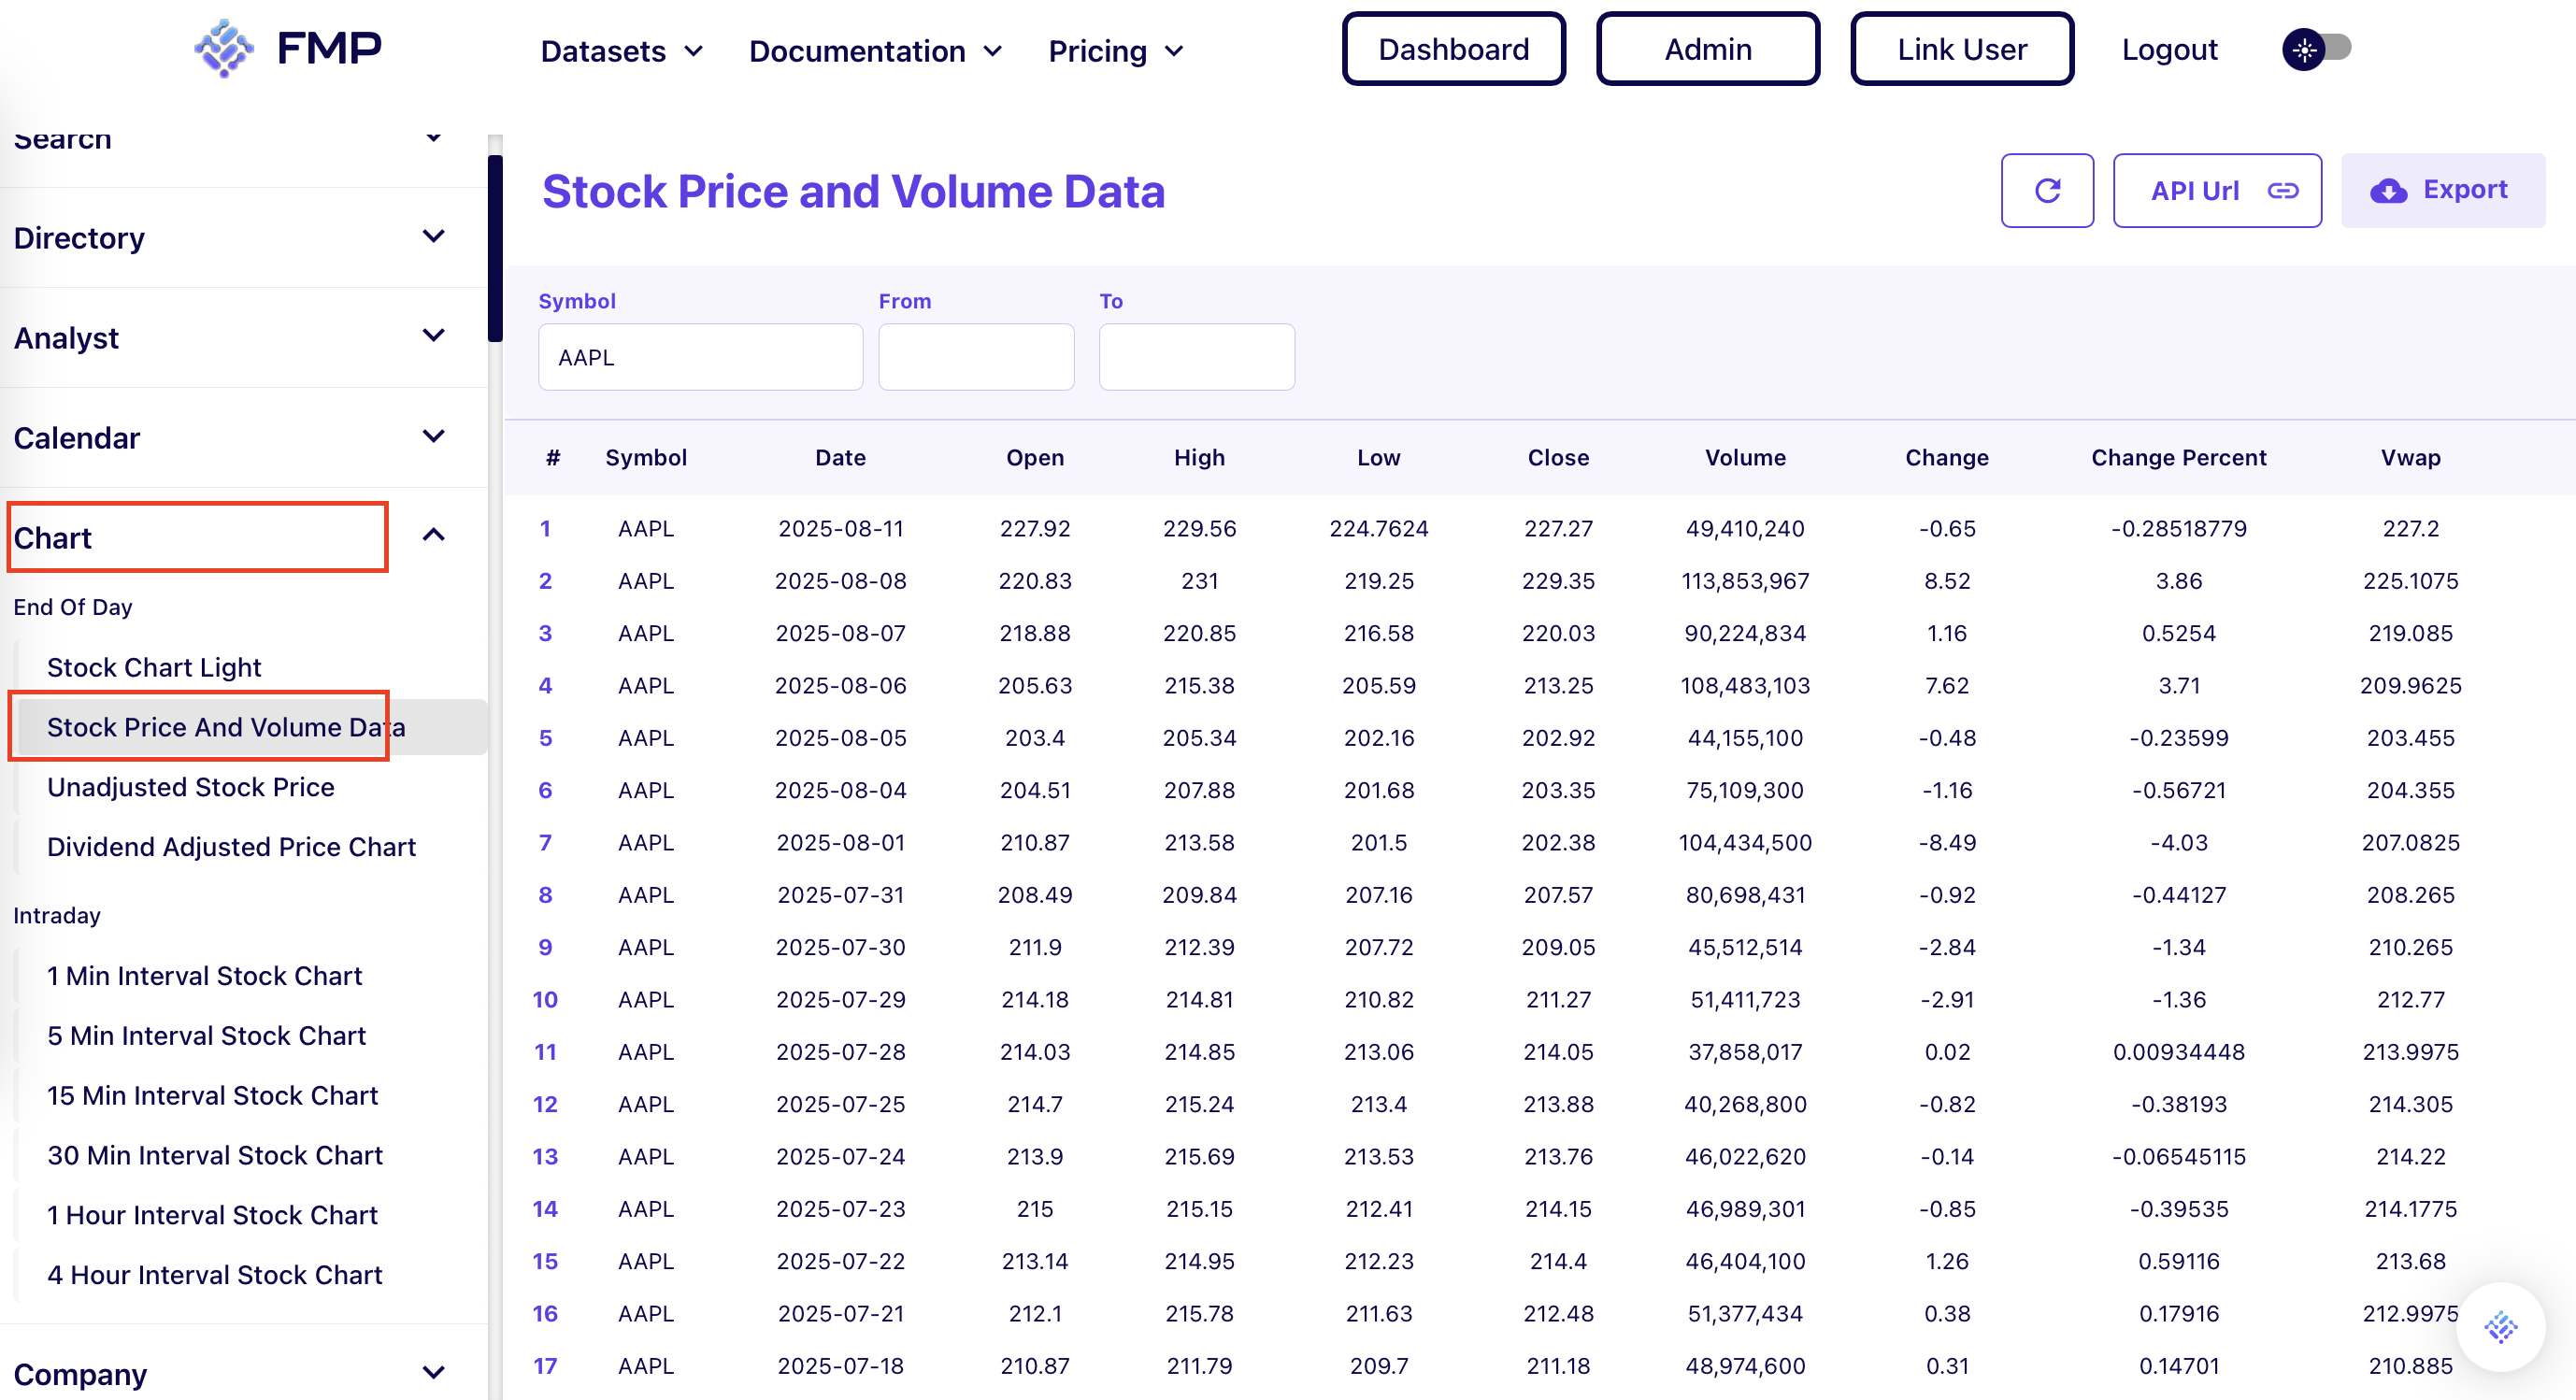Click change value -8.49
This screenshot has width=2576, height=1400.
[x=1946, y=842]
